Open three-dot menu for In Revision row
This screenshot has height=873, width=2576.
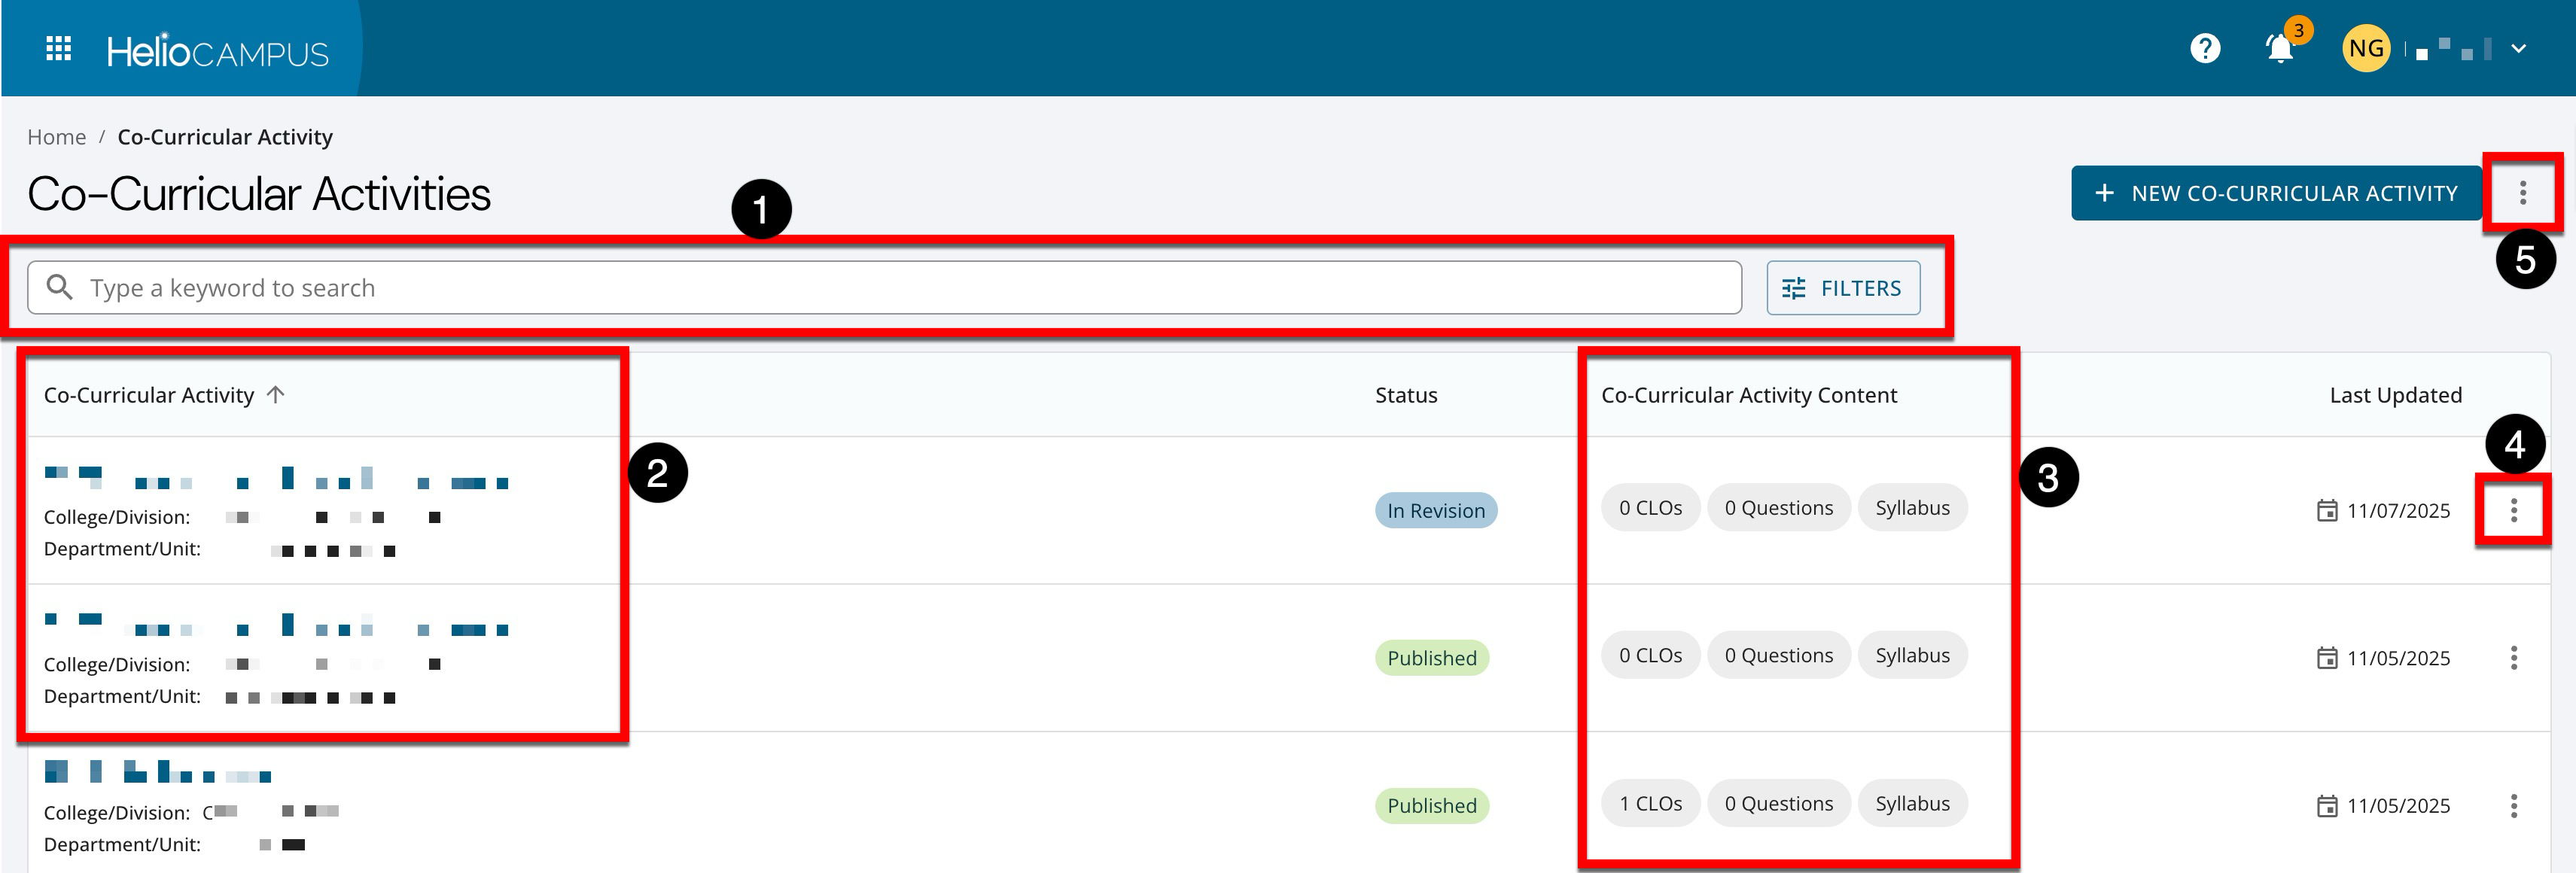[2513, 511]
